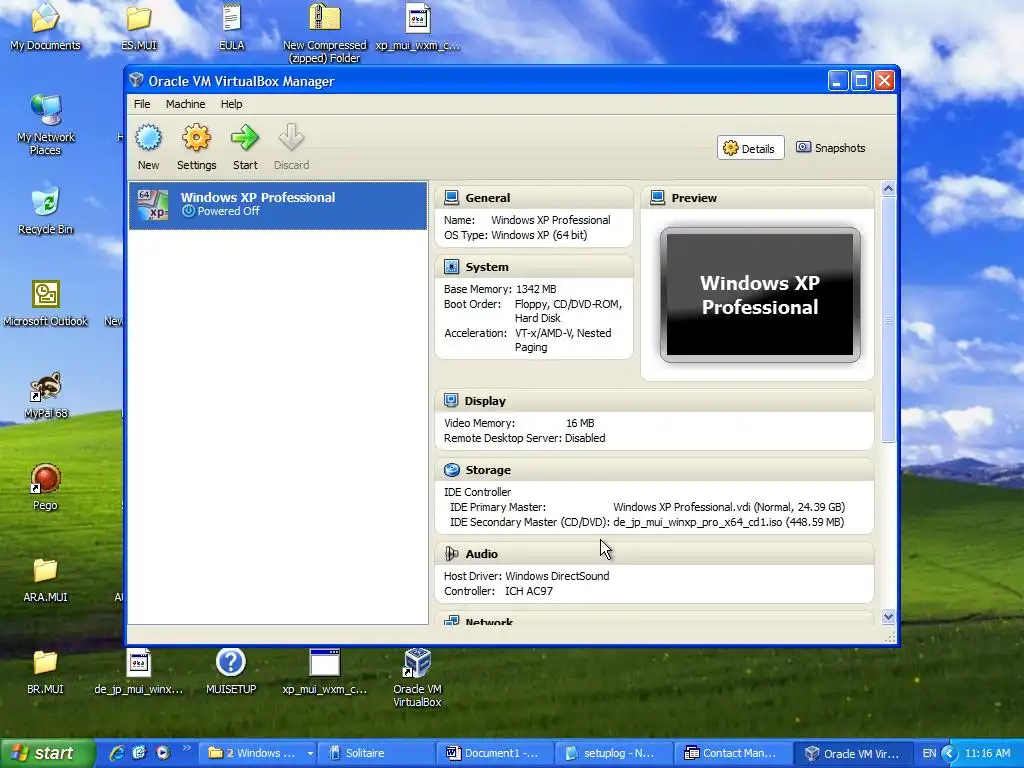Select Windows XP Professional VM entry
This screenshot has height=768, width=1024.
pos(278,206)
